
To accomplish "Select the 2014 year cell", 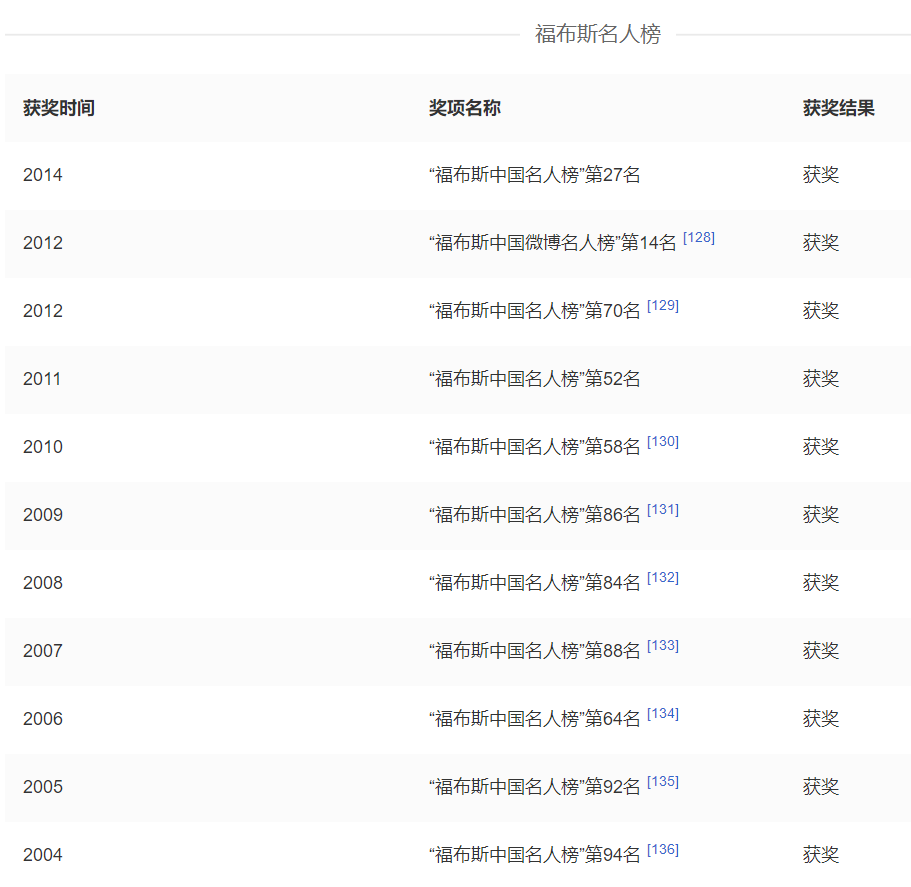I will tap(43, 175).
